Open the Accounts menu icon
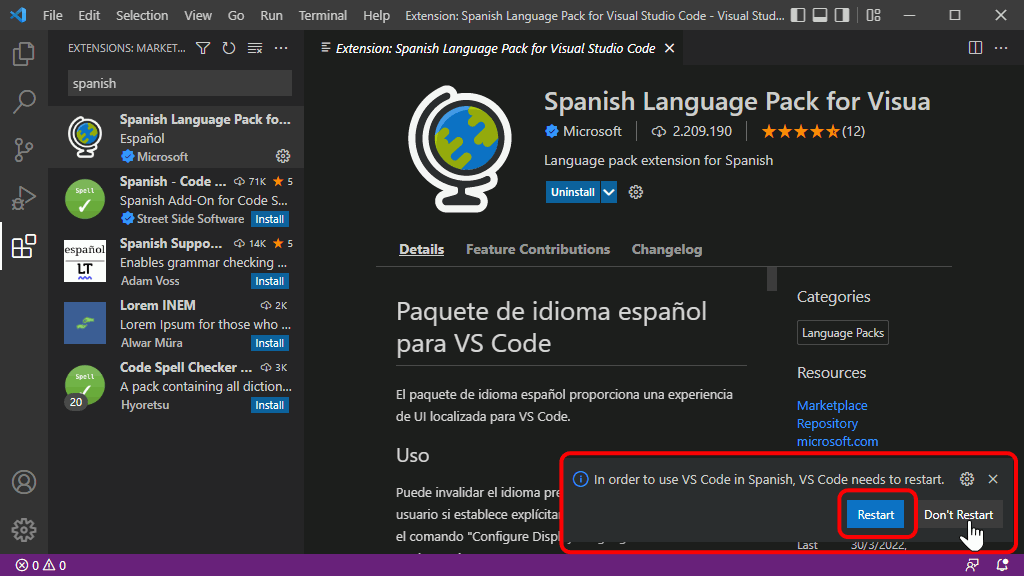 coord(24,482)
